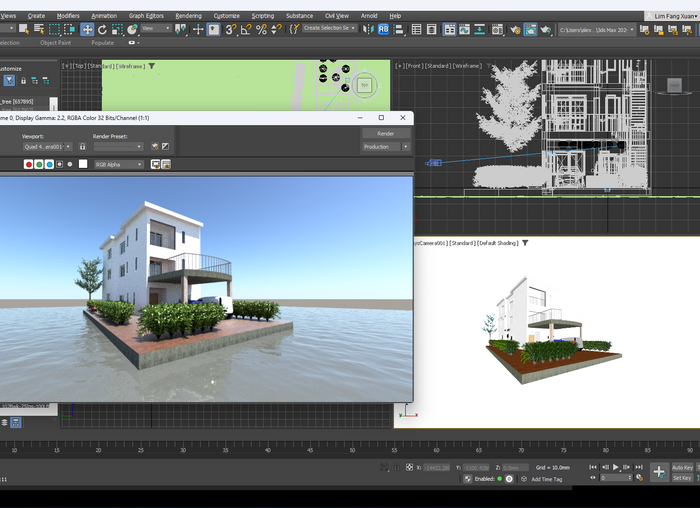Toggle red channel in frame window
The height and width of the screenshot is (508, 700).
coord(29,164)
